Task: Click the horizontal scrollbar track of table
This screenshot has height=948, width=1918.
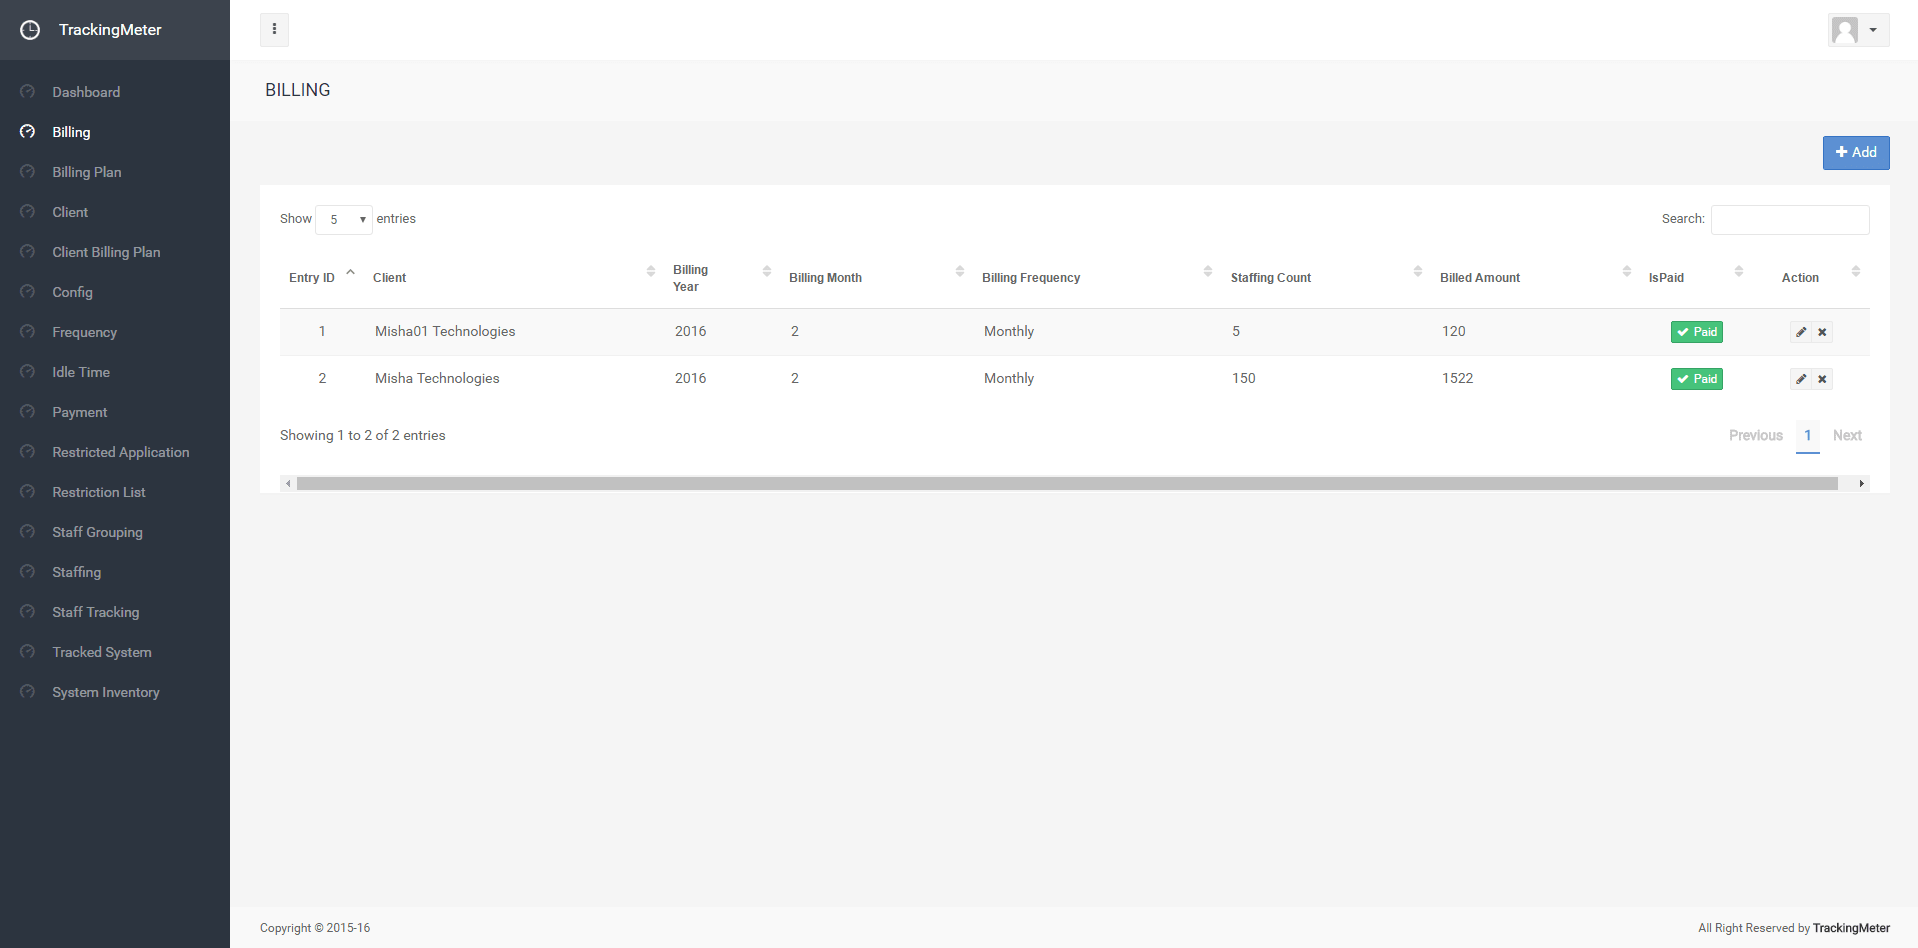Action: (x=1066, y=484)
